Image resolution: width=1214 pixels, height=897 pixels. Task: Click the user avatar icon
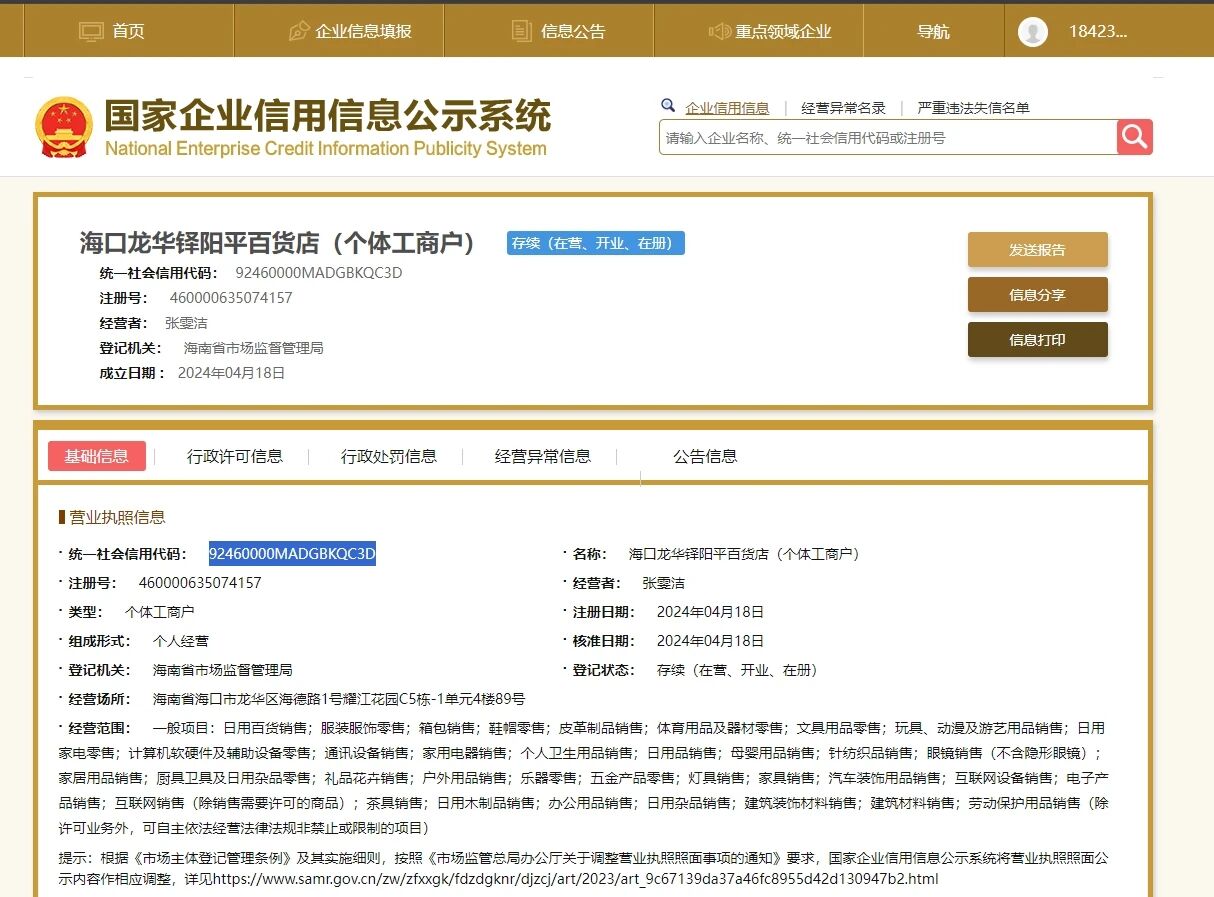(x=1033, y=31)
